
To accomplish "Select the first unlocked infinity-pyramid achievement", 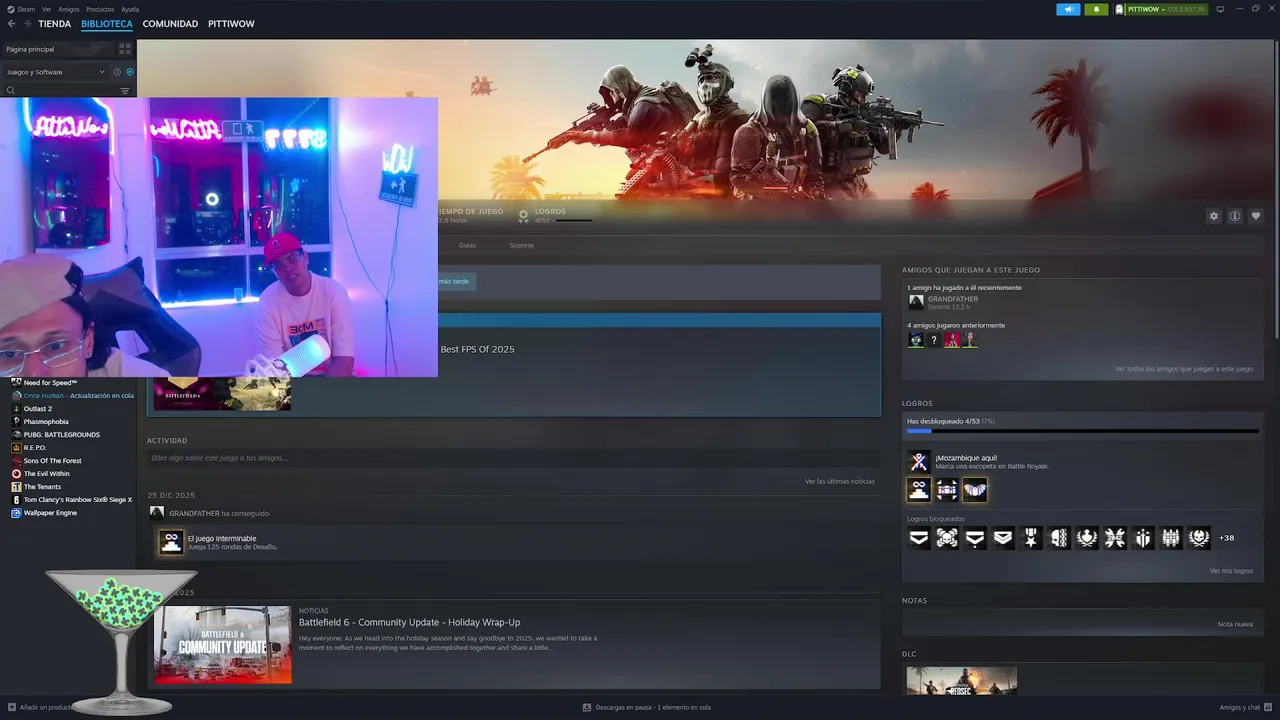I will point(918,489).
